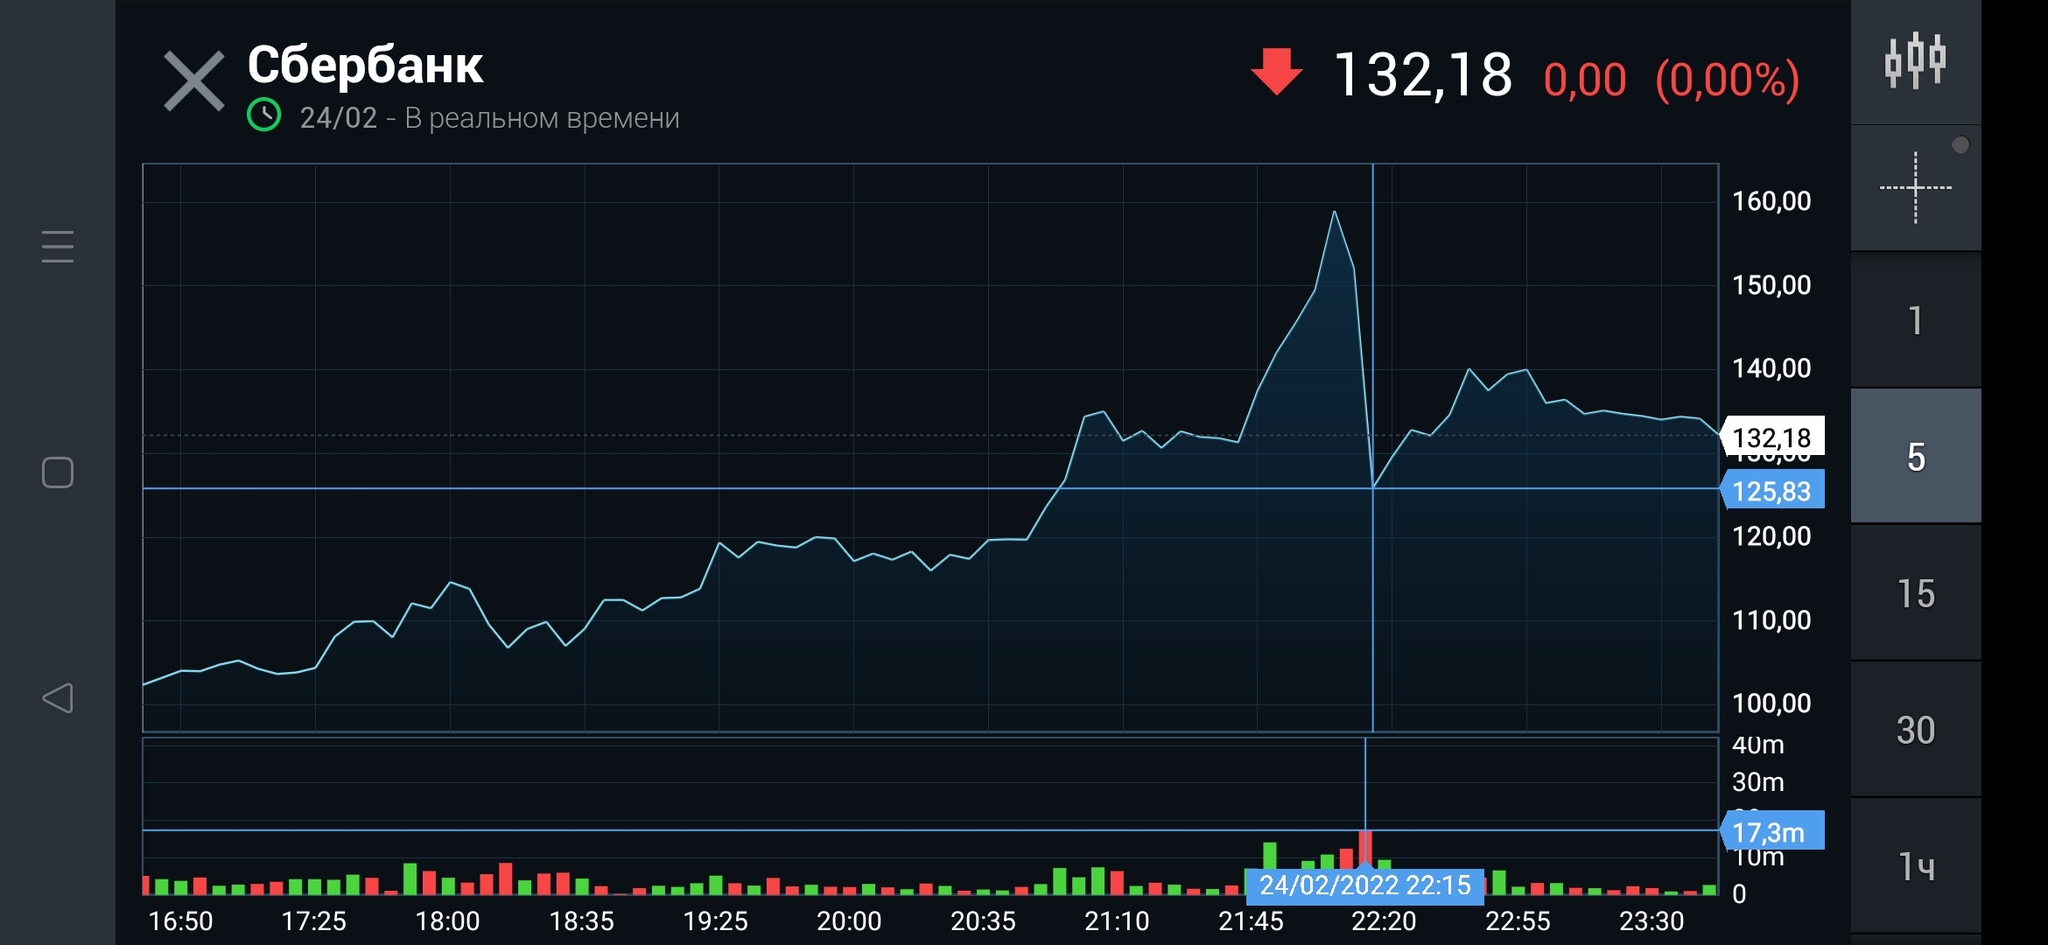The image size is (2048, 945).
Task: Click the 160,00 price axis label
Action: click(1771, 201)
